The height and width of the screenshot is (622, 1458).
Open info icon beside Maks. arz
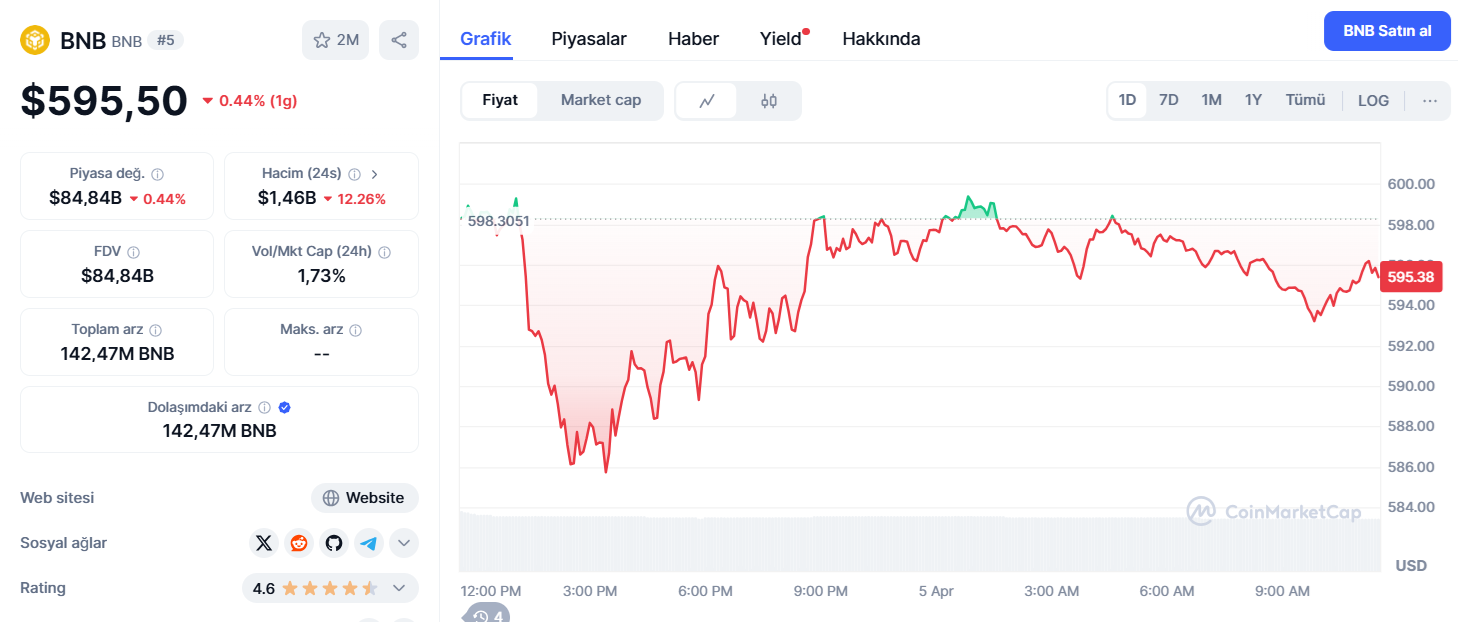(355, 330)
